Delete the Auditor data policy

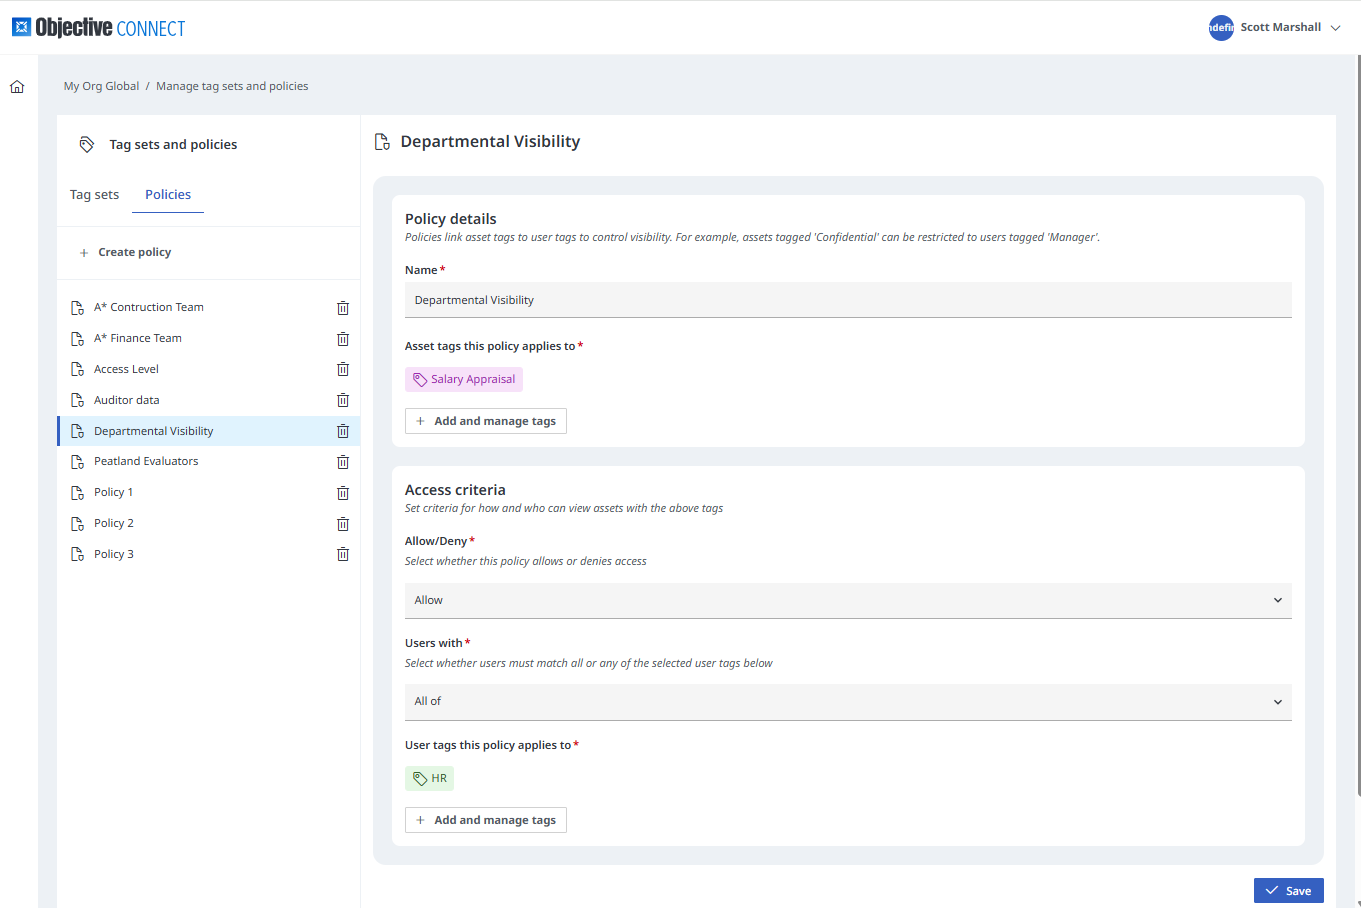pos(343,400)
